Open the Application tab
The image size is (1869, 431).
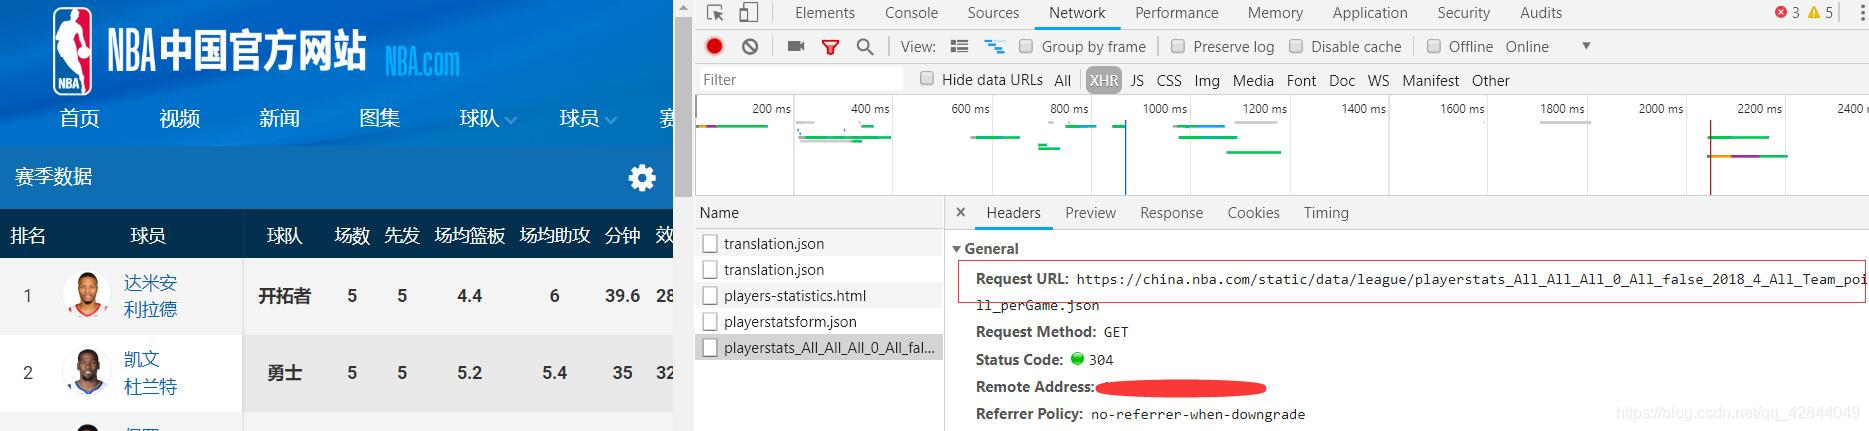click(1370, 13)
